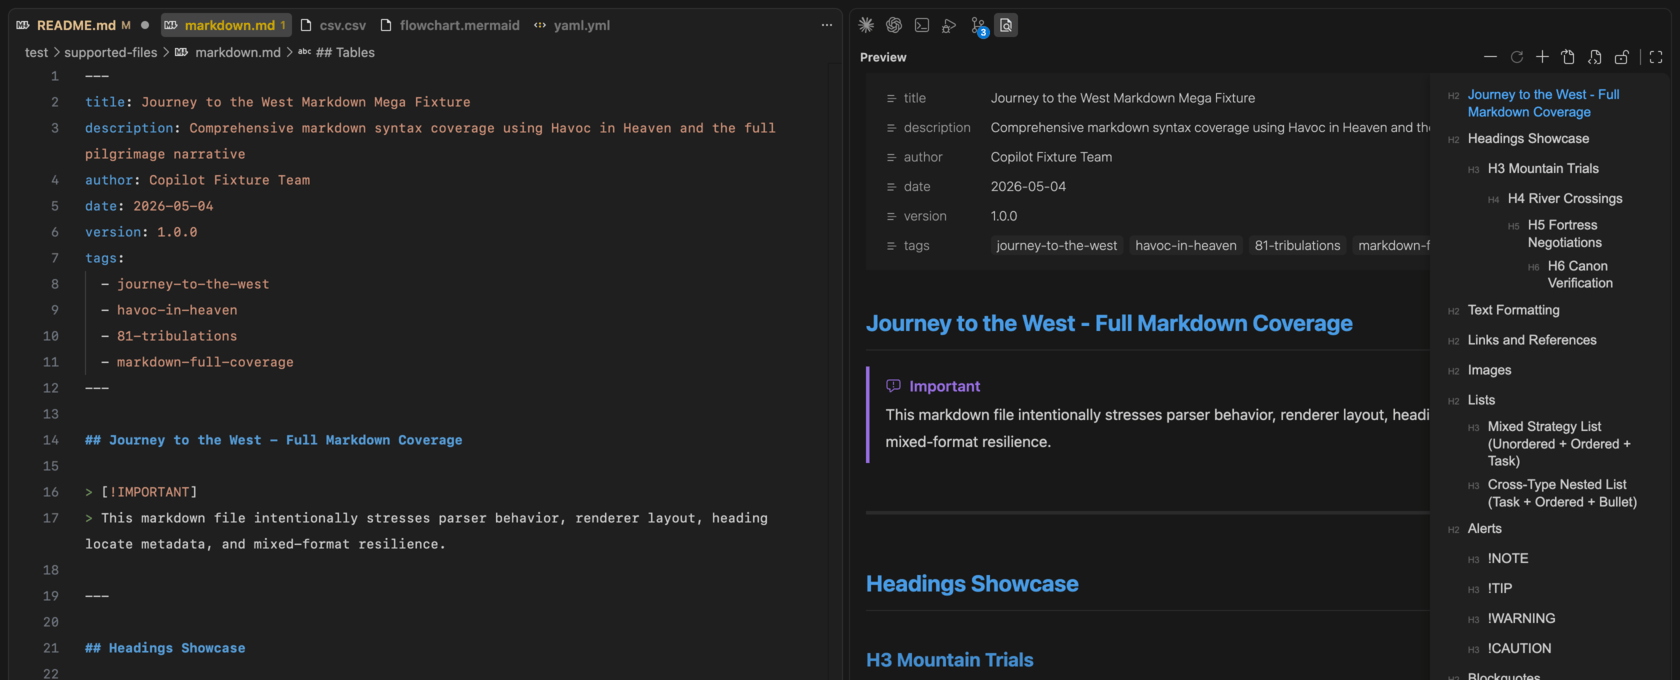Open the flowchart.mermaid tab
The width and height of the screenshot is (1680, 680).
449,25
